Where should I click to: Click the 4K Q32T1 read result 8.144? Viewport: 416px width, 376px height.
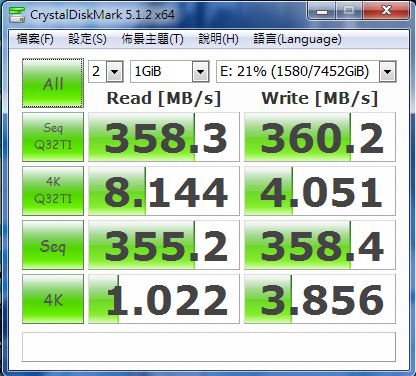(x=164, y=191)
